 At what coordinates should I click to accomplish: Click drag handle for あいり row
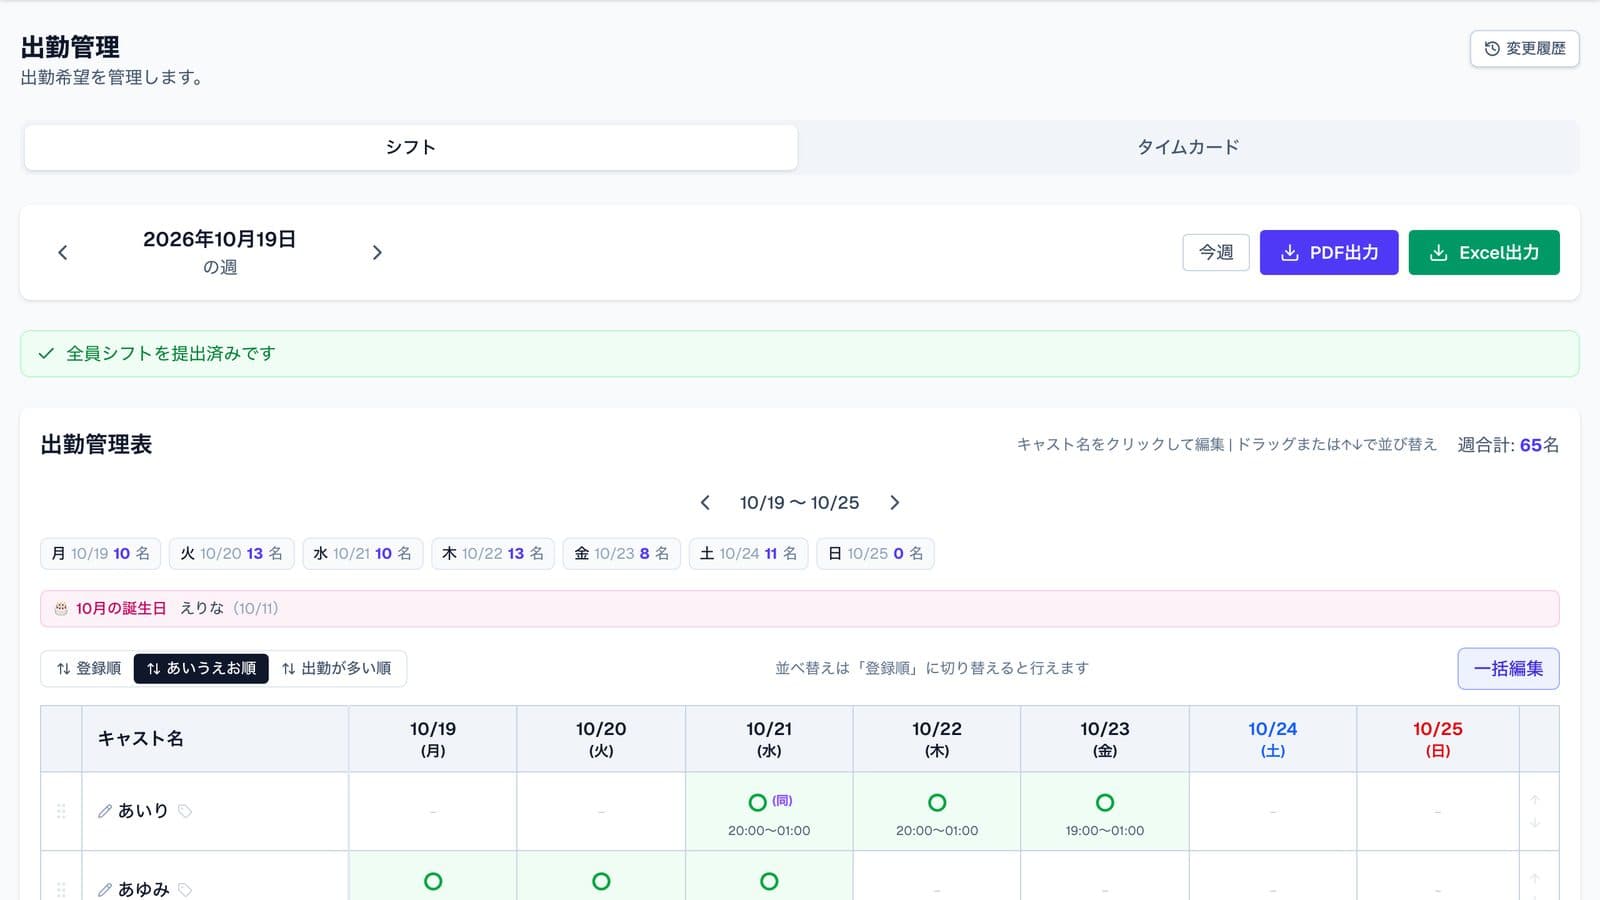(x=61, y=811)
